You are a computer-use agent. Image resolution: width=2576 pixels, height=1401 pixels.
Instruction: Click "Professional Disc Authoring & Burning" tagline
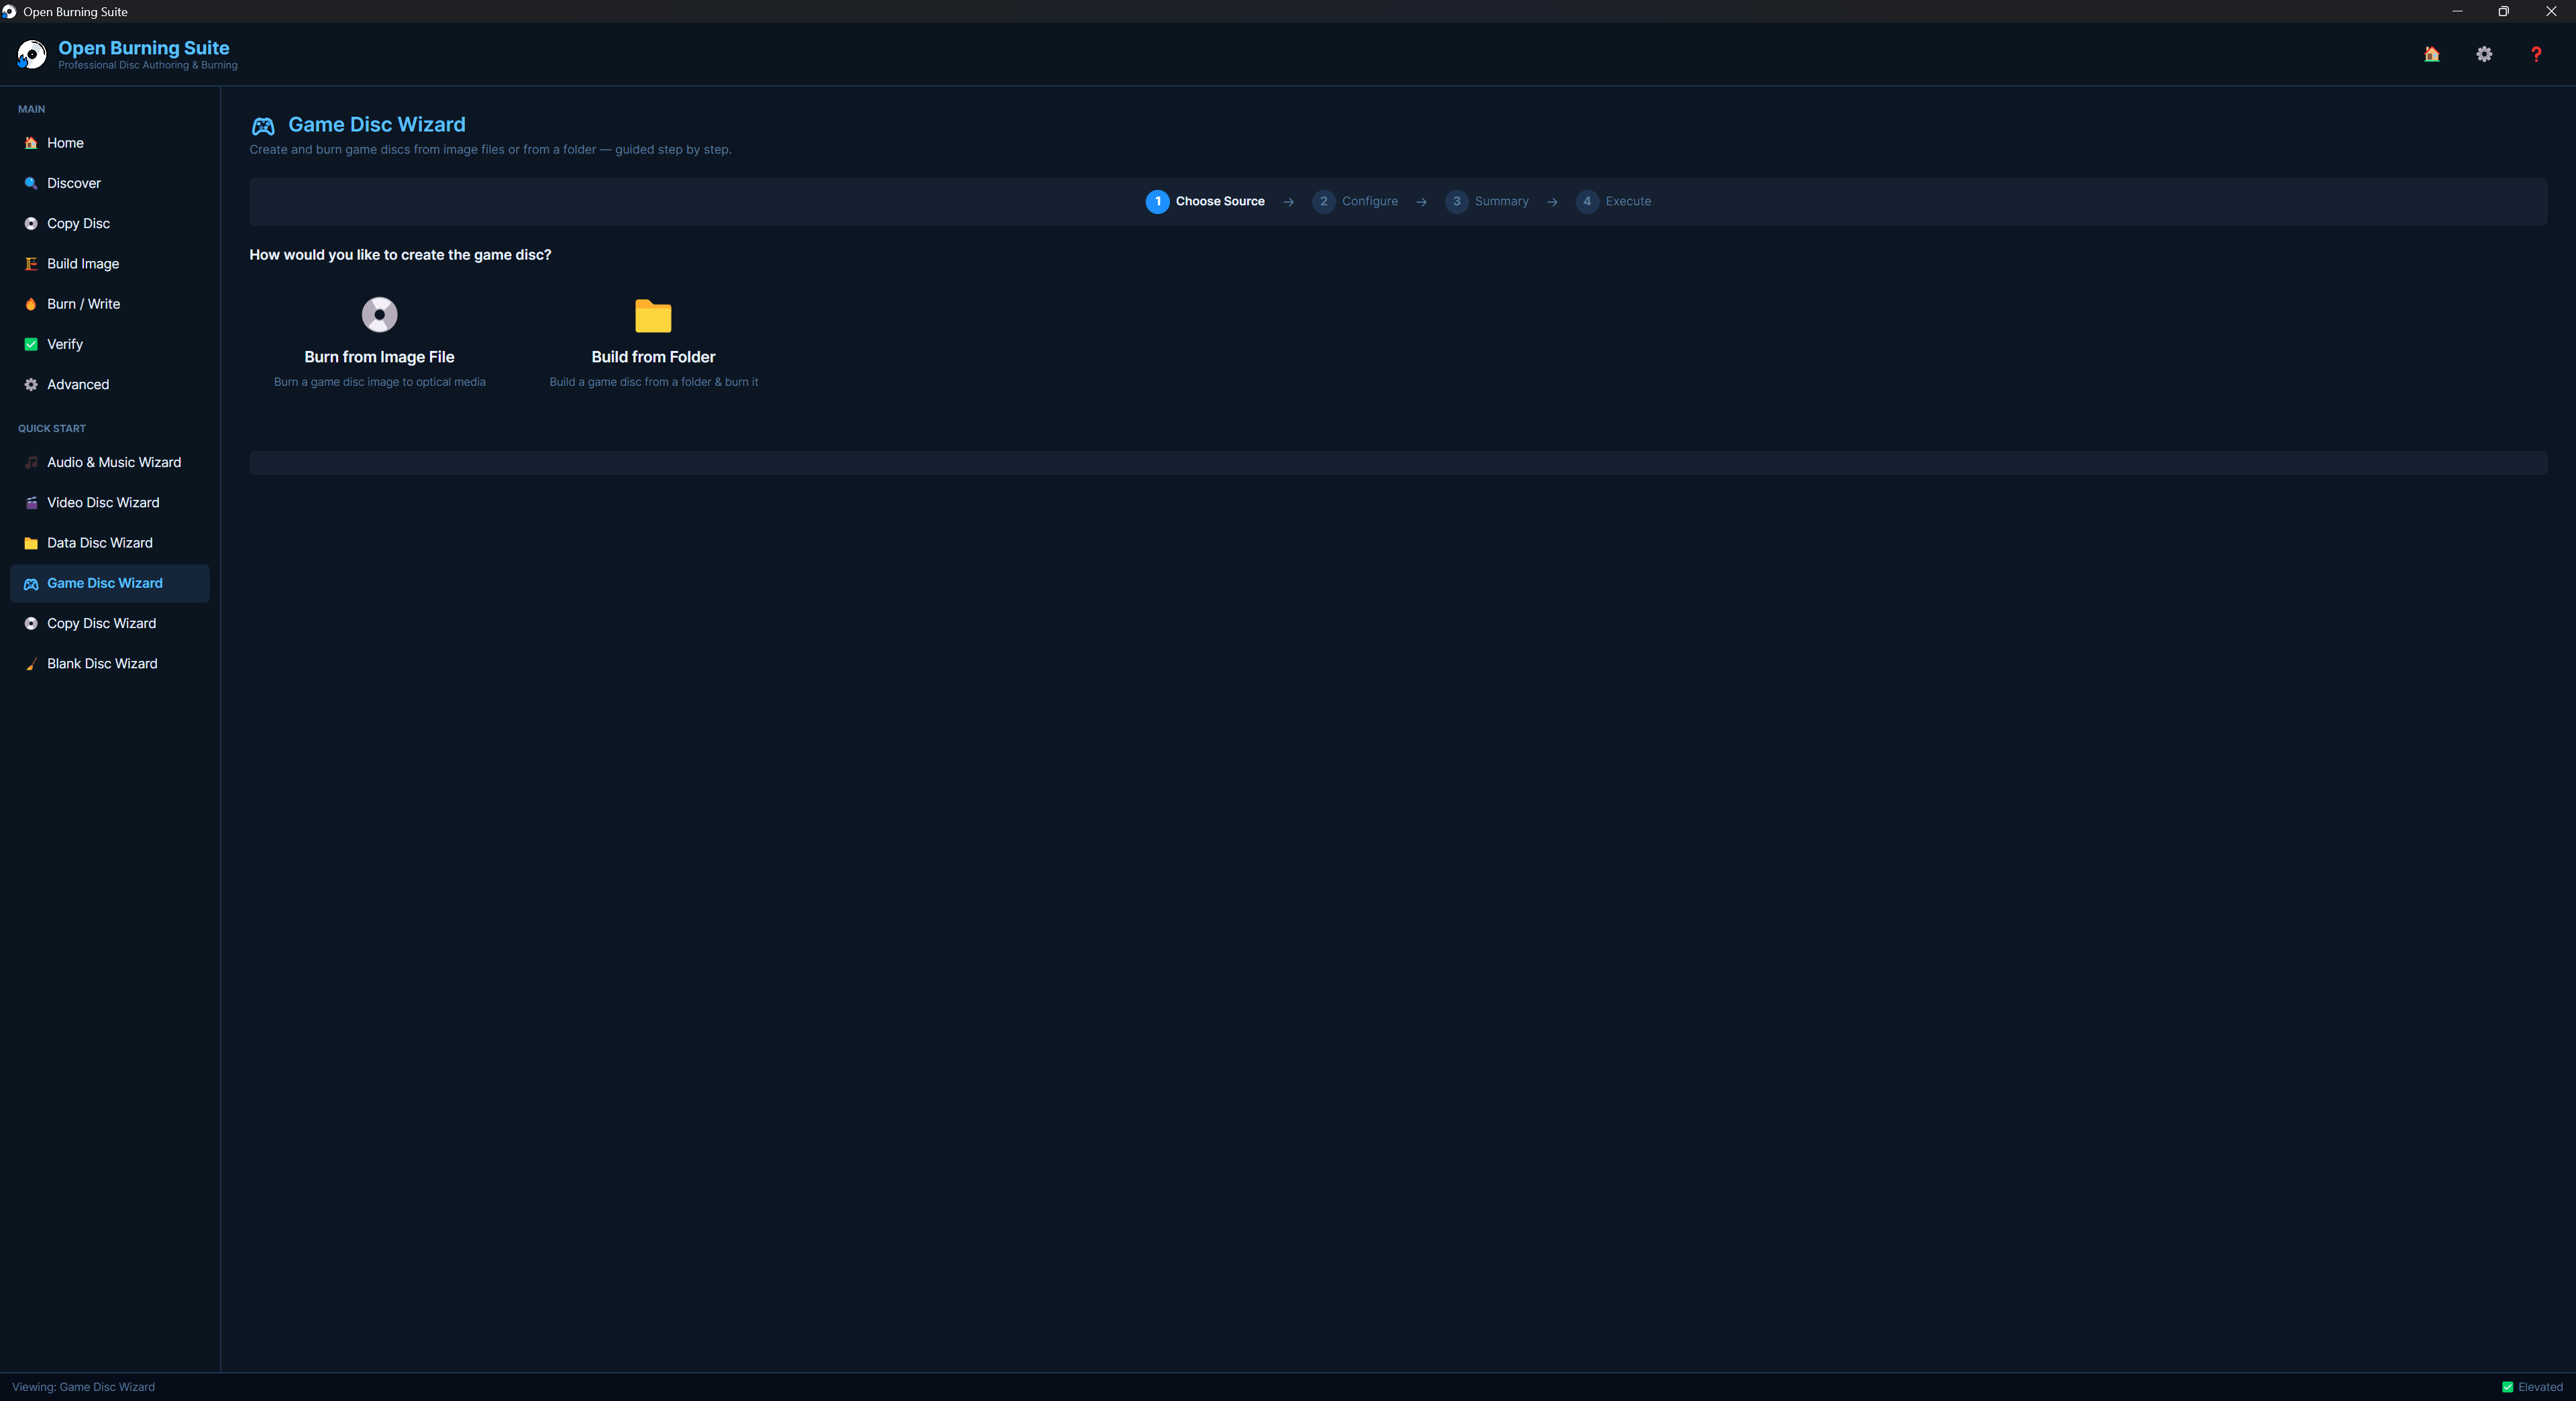point(148,65)
